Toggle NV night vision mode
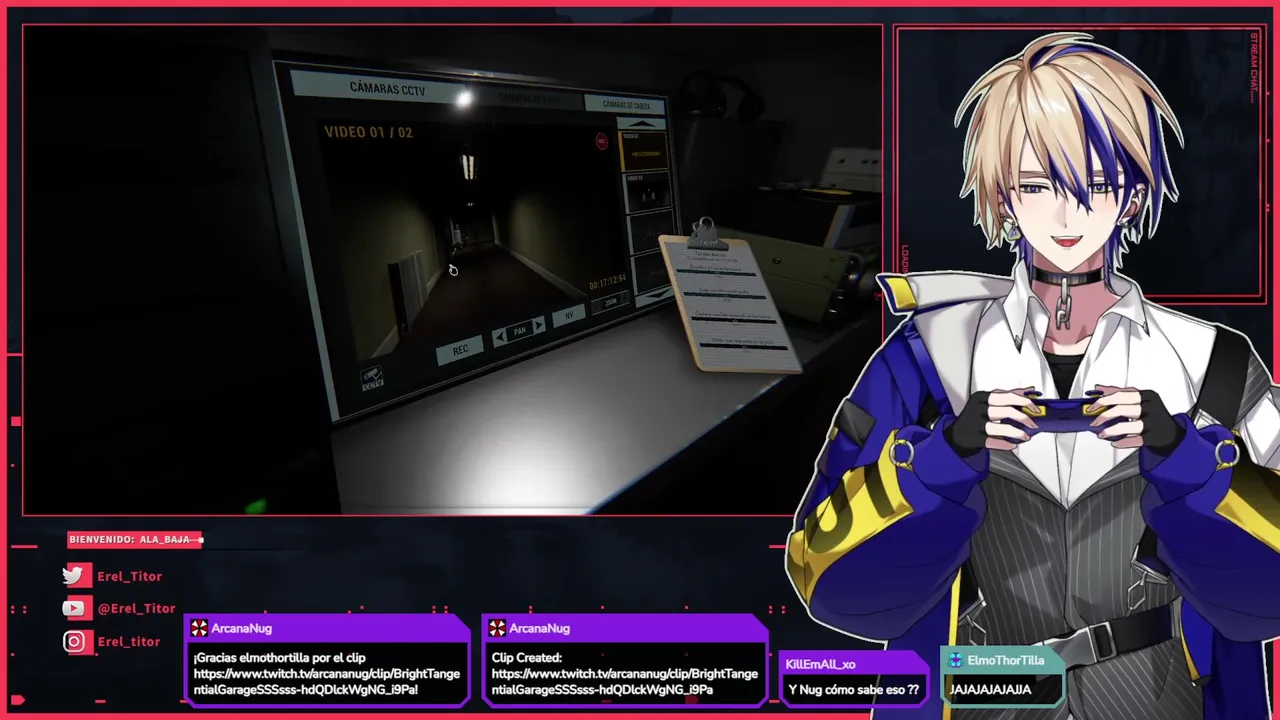 point(569,315)
